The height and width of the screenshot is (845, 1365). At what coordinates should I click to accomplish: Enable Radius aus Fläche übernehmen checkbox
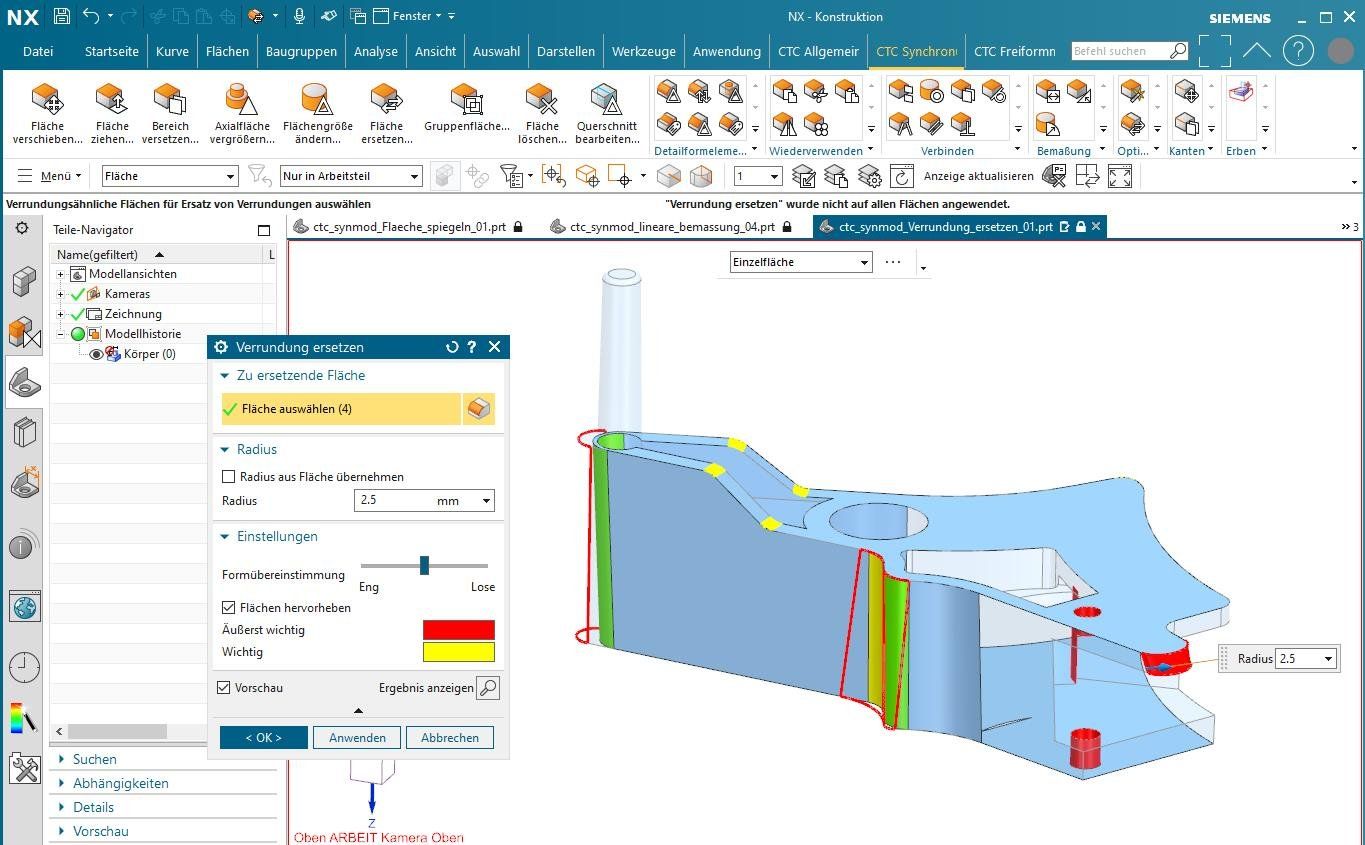pyautogui.click(x=229, y=477)
